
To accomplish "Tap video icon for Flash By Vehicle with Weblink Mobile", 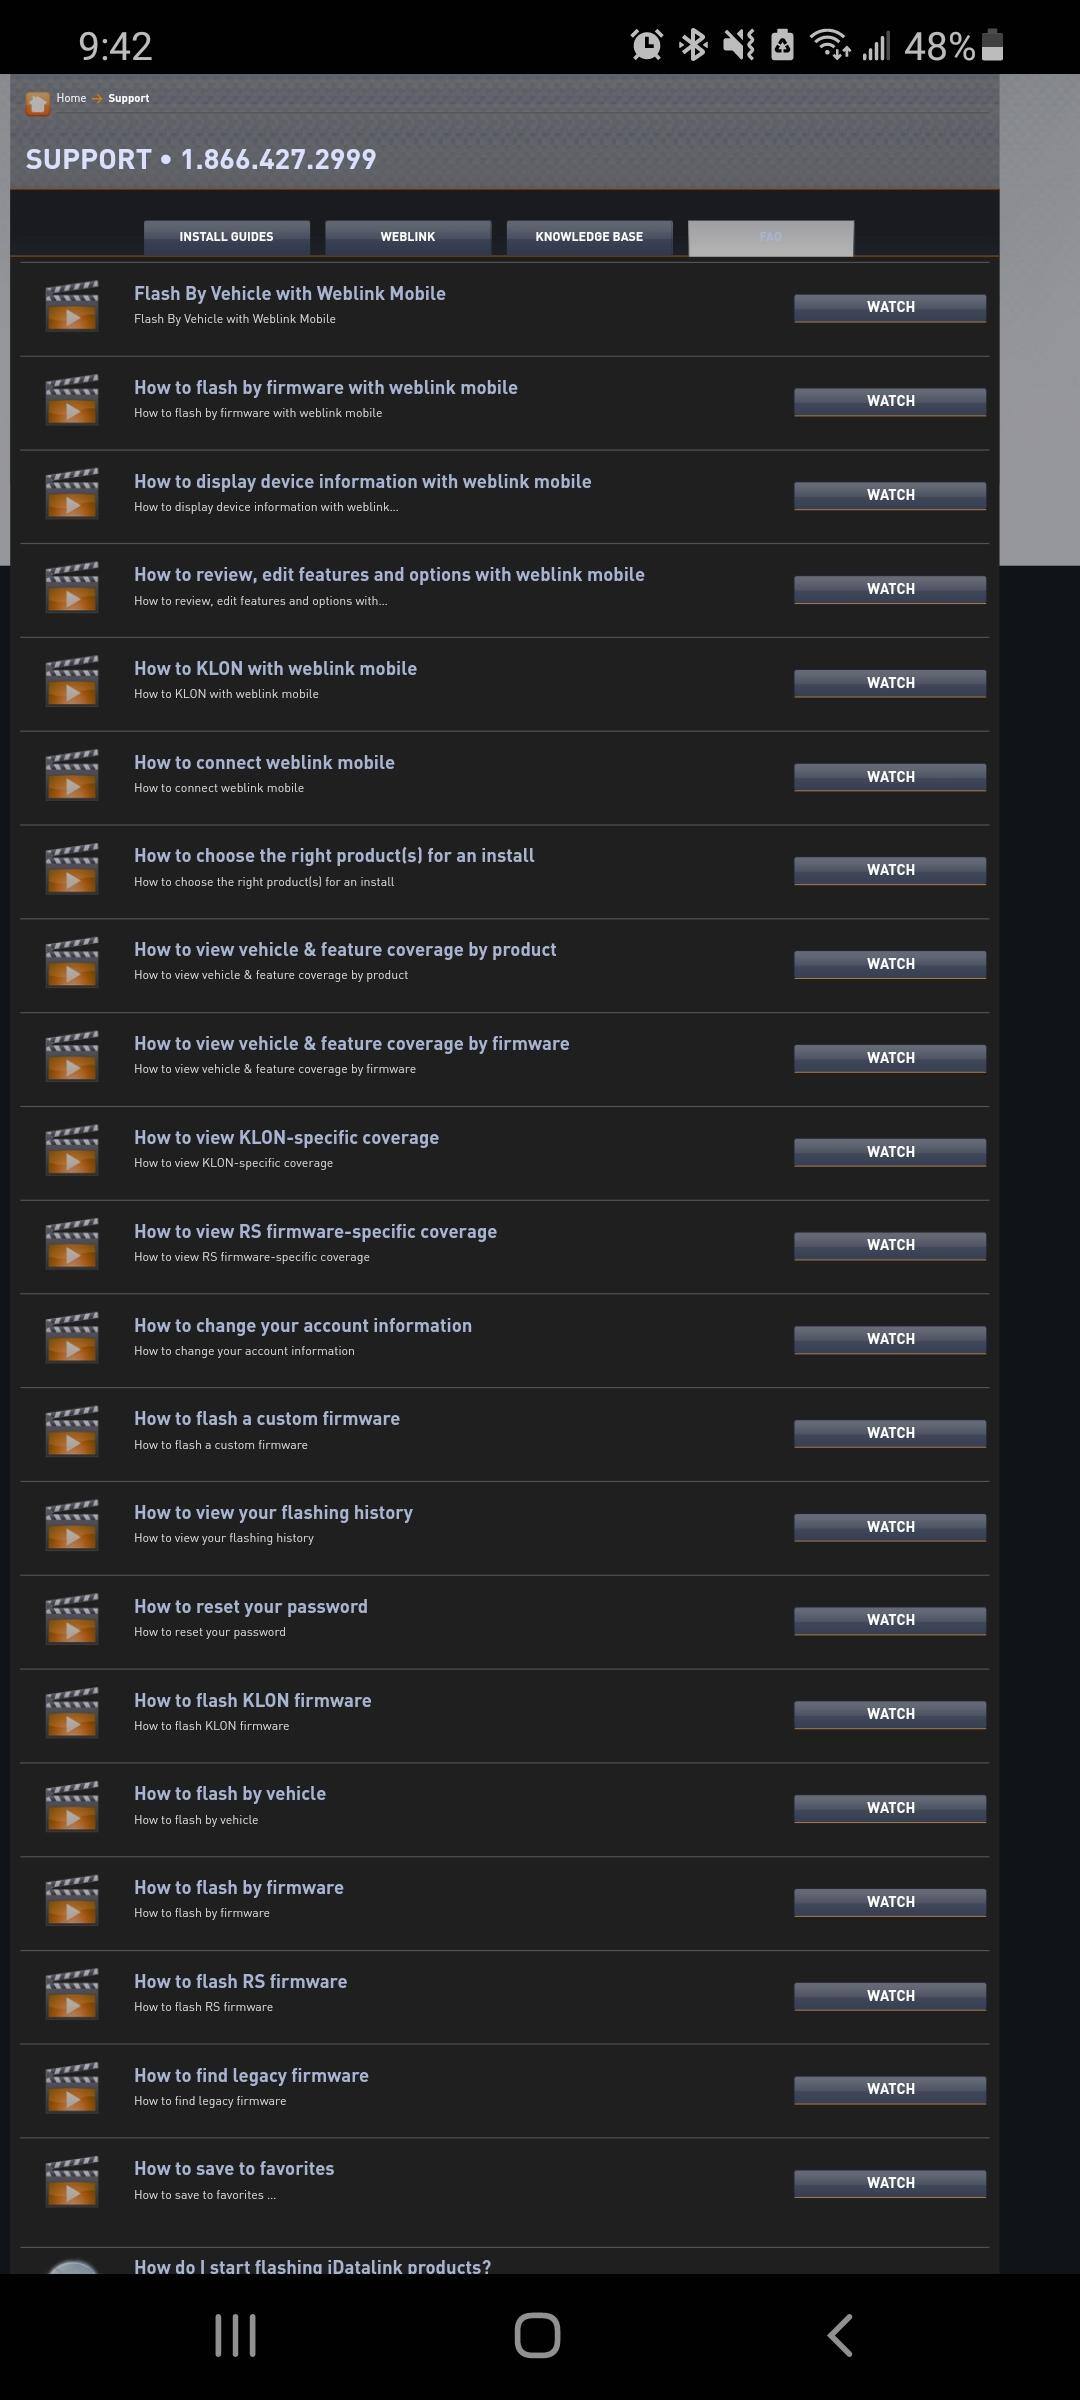I will pyautogui.click(x=72, y=306).
